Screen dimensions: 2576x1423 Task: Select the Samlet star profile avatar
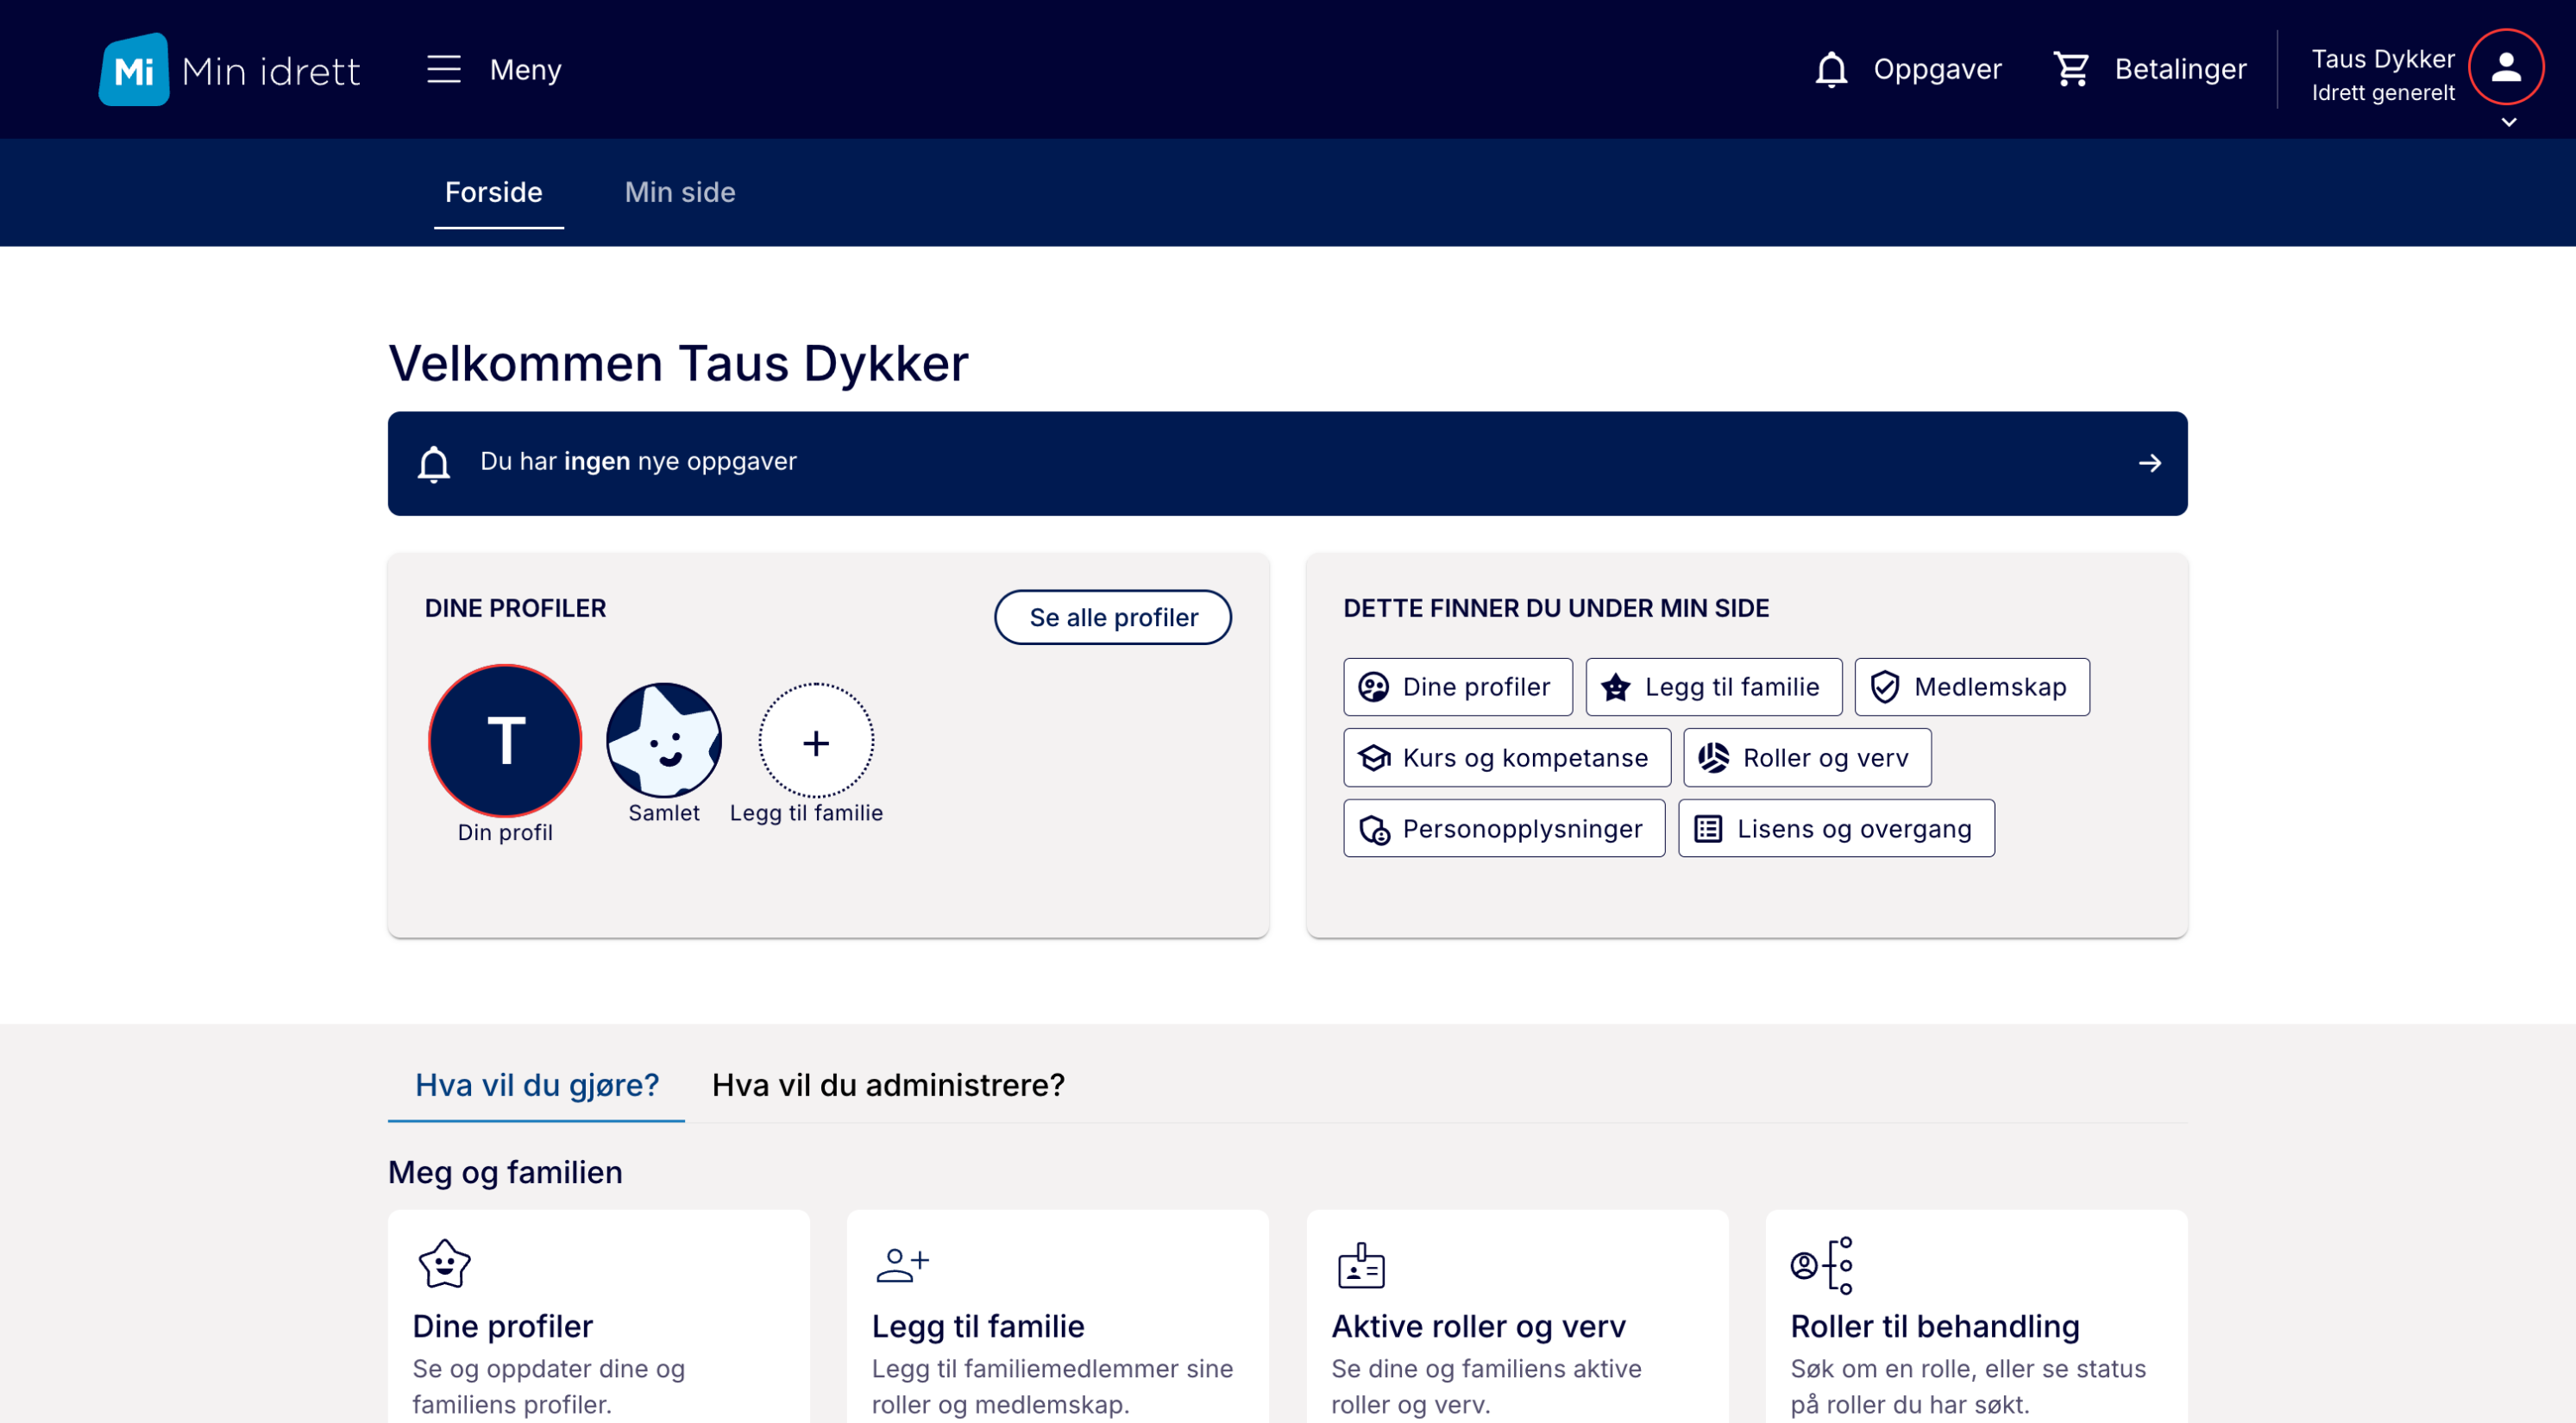click(x=664, y=740)
